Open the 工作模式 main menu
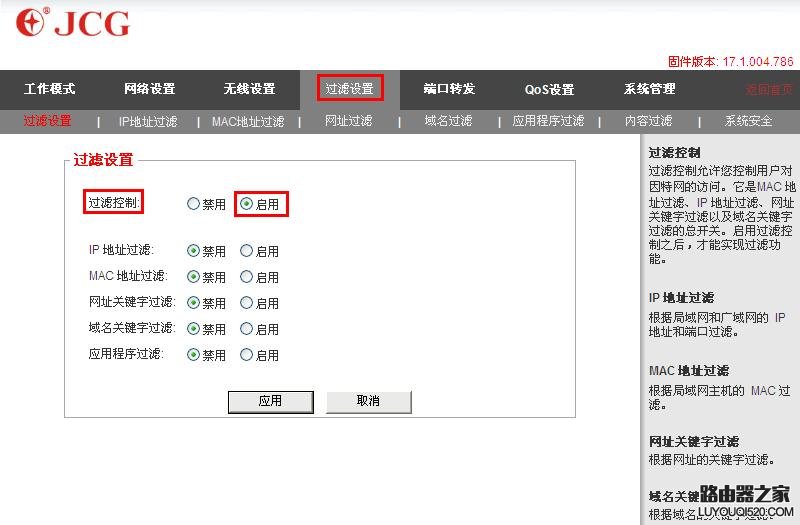The width and height of the screenshot is (800, 525). pos(50,89)
